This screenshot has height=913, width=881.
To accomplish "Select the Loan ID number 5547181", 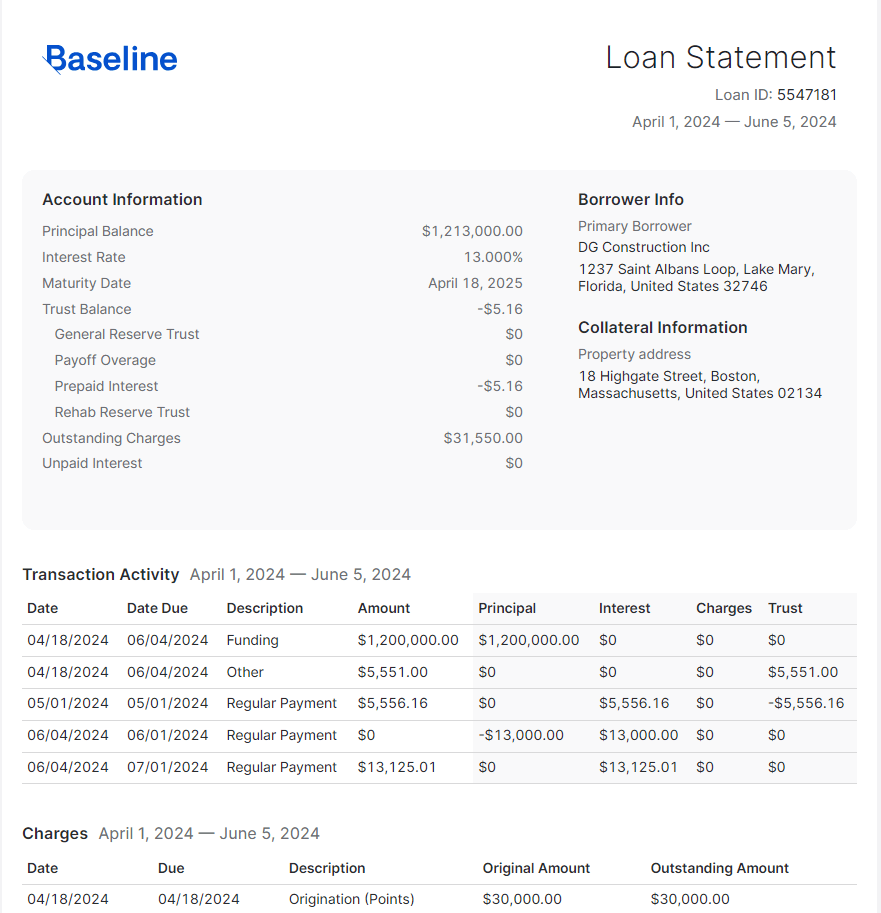I will (x=806, y=95).
